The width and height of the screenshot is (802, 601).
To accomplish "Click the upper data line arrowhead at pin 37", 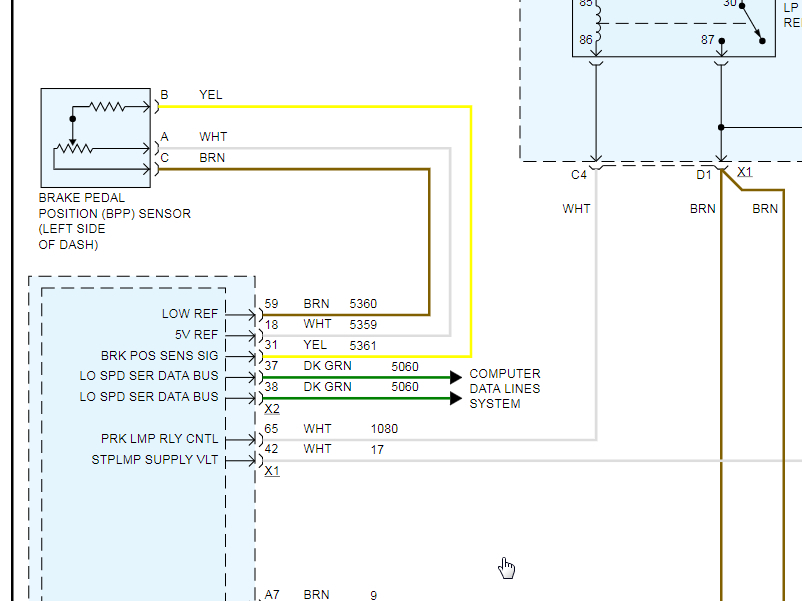I will coord(456,377).
